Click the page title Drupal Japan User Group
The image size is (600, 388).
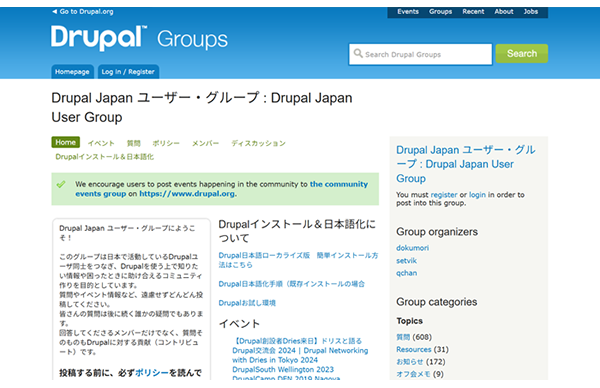pos(202,107)
